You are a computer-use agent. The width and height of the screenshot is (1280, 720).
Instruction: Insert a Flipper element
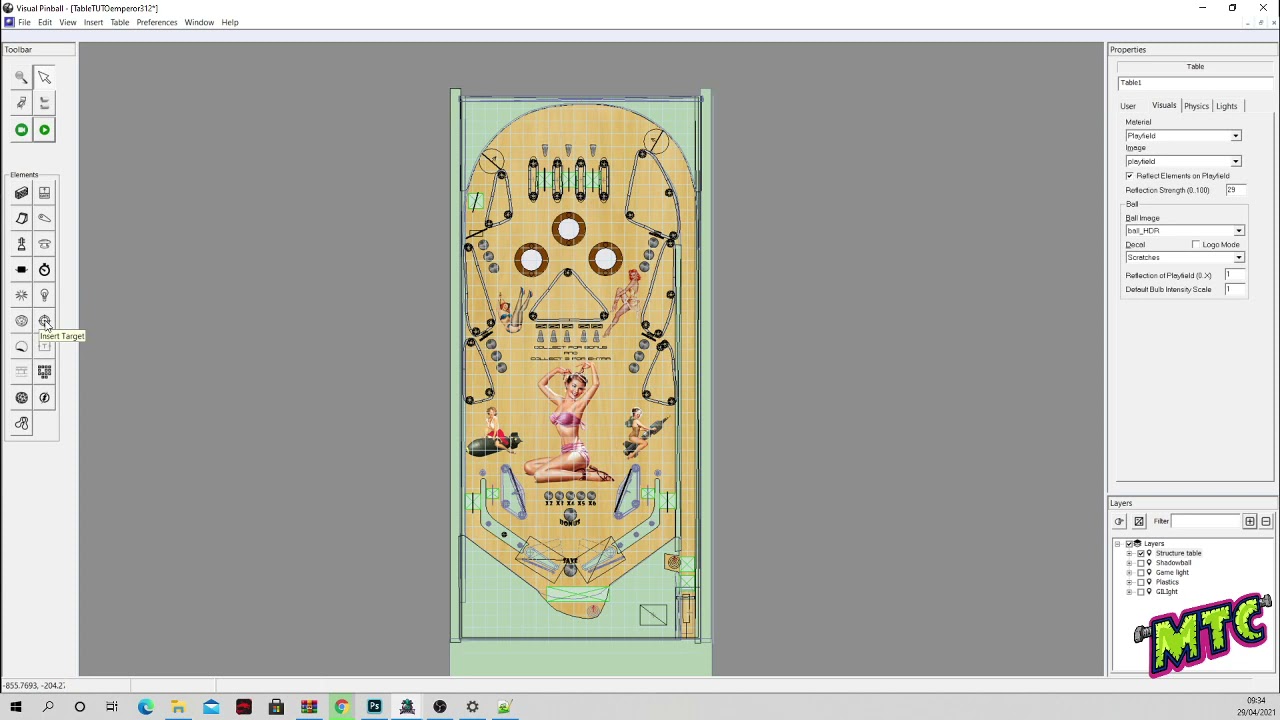click(44, 218)
